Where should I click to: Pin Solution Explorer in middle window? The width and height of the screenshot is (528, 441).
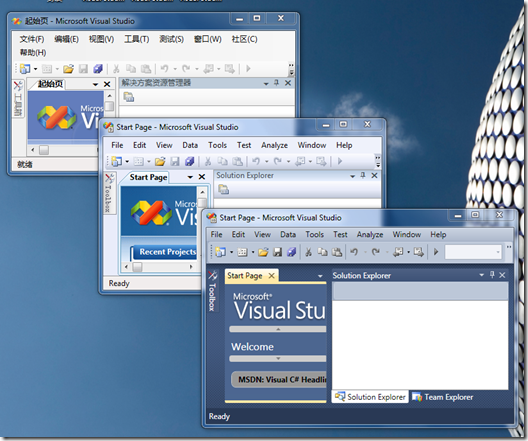coord(363,175)
